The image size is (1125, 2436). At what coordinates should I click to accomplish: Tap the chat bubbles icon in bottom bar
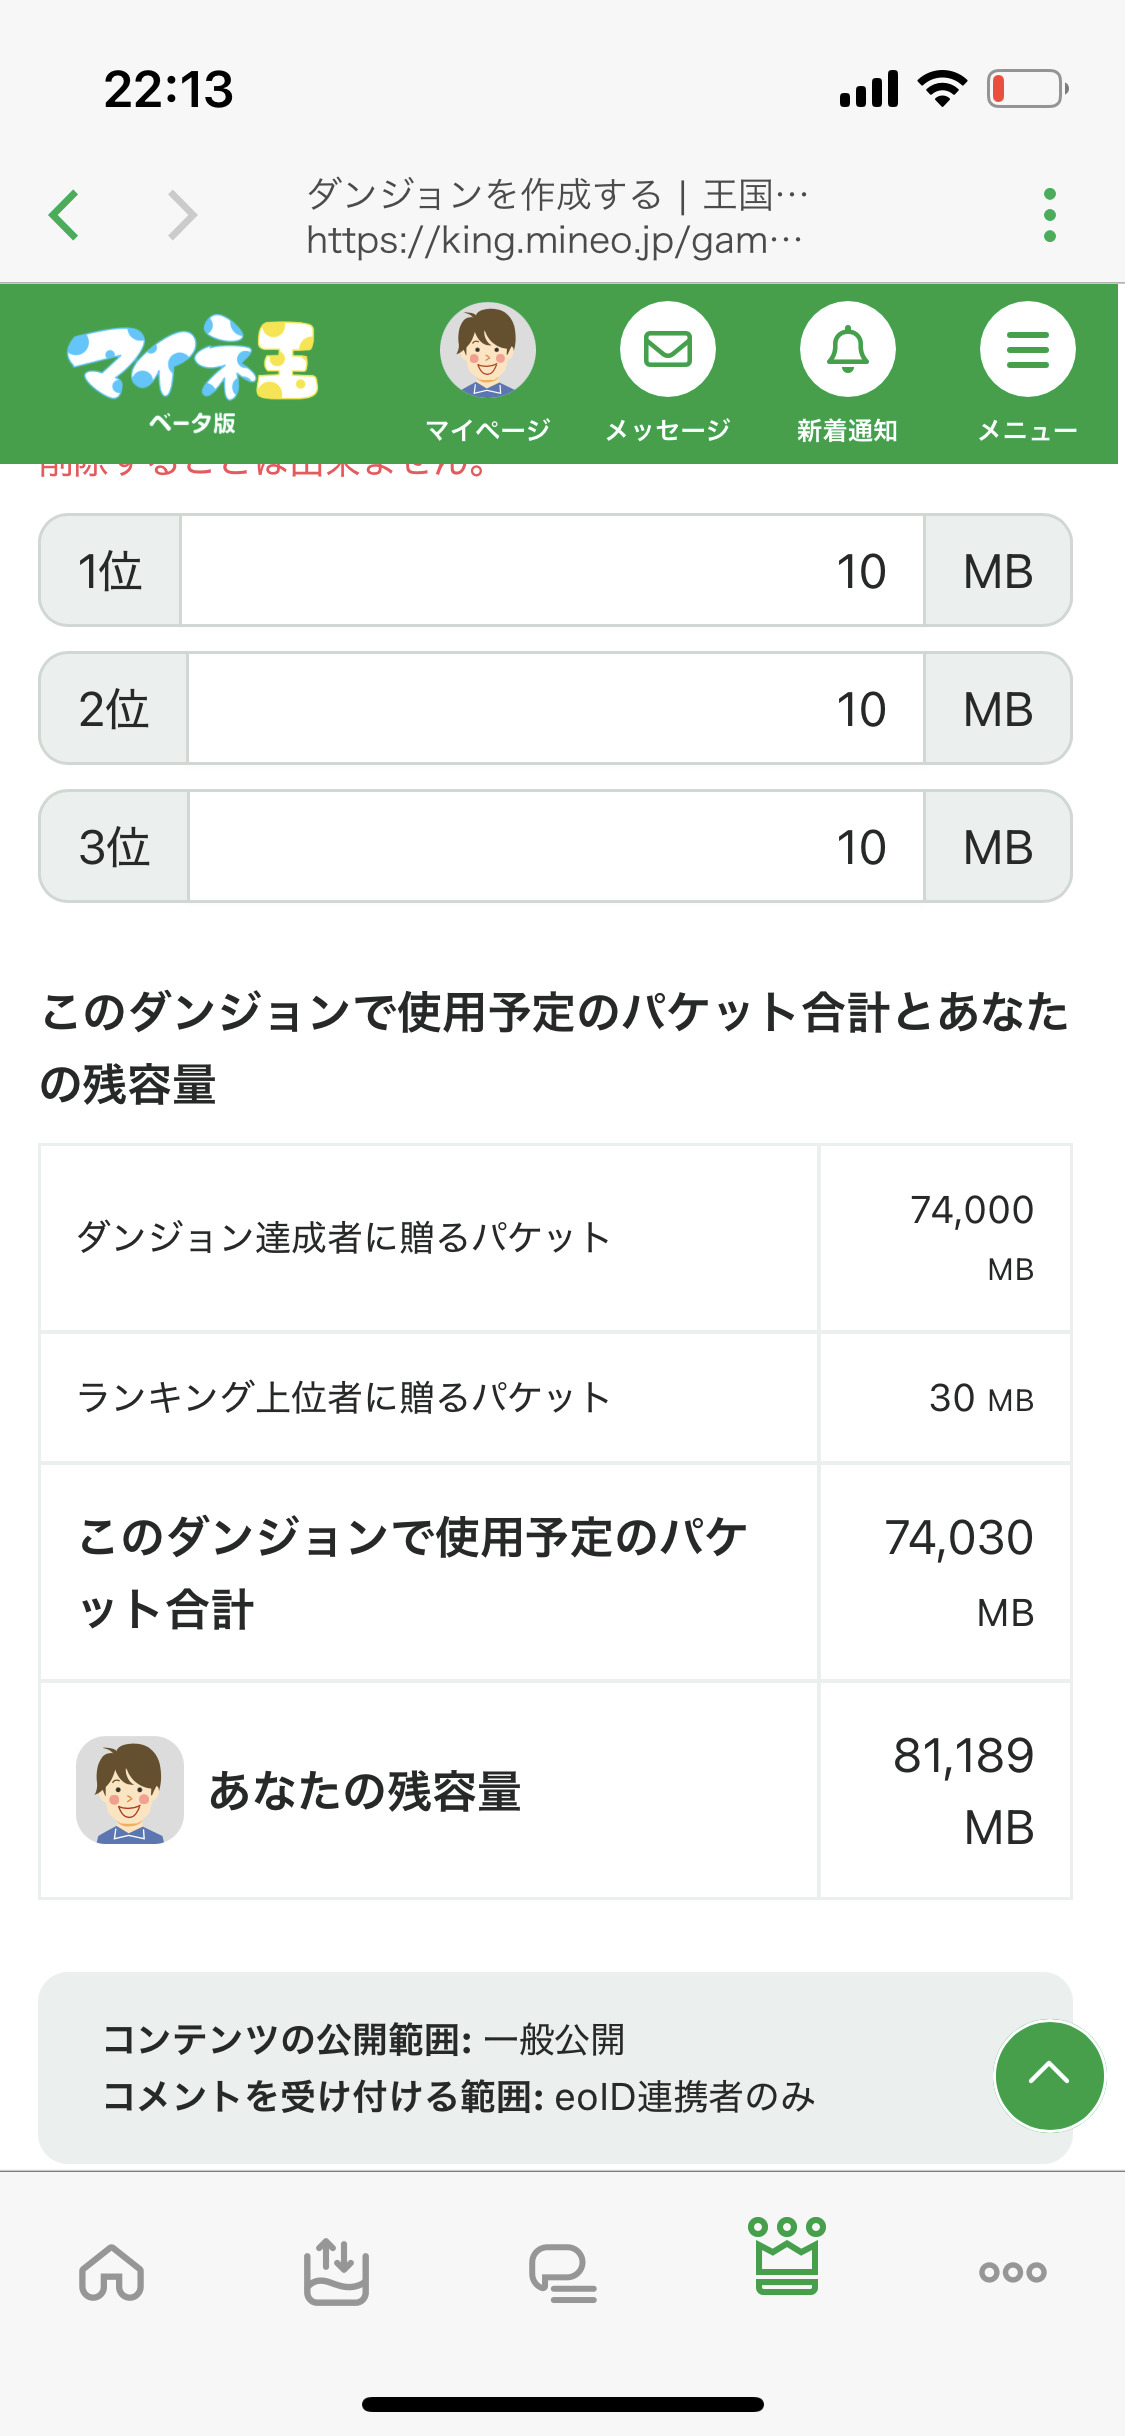click(562, 2272)
